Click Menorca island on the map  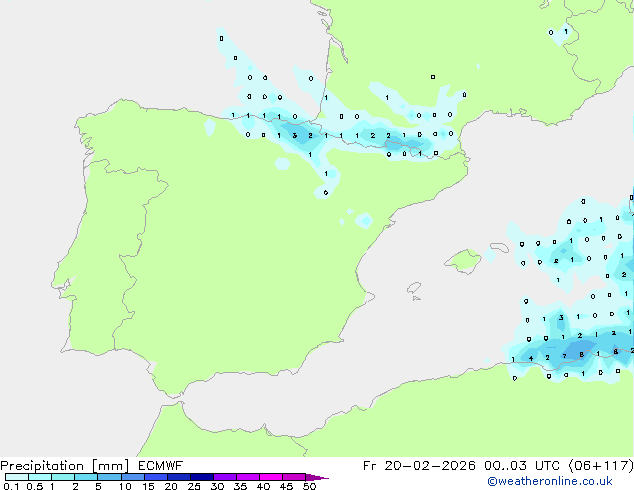[x=500, y=247]
